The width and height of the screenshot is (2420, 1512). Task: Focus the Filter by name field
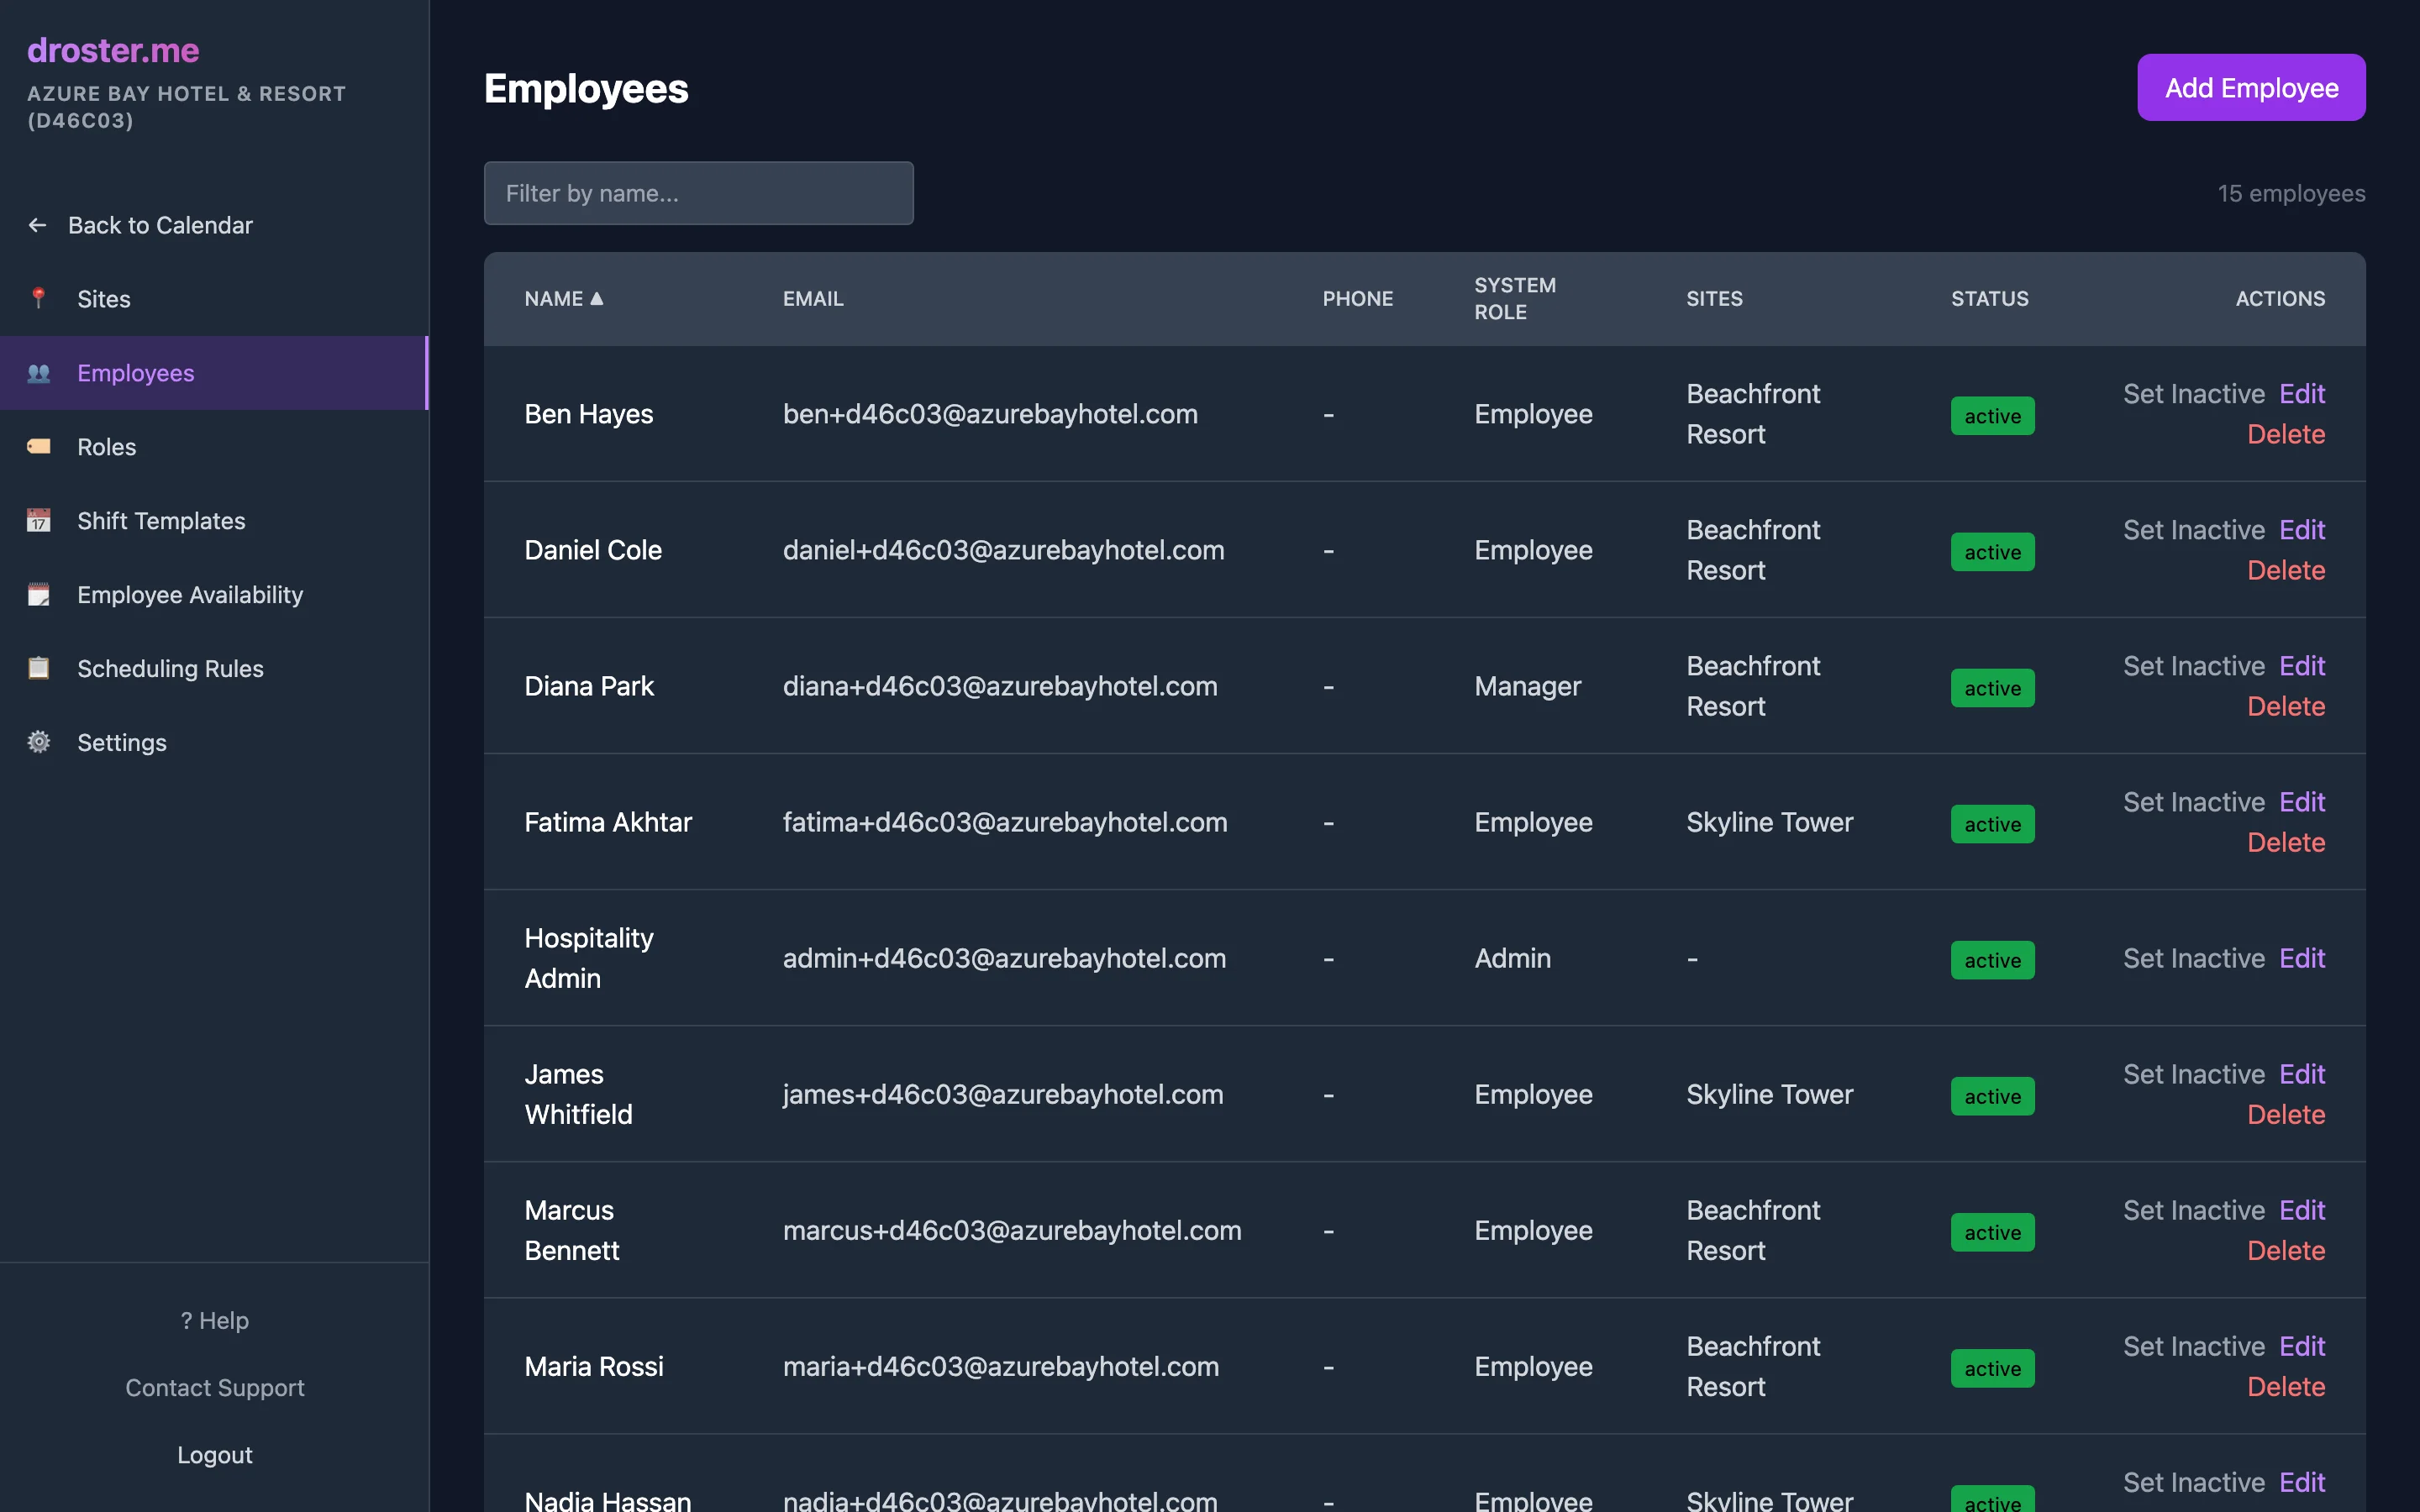(698, 193)
